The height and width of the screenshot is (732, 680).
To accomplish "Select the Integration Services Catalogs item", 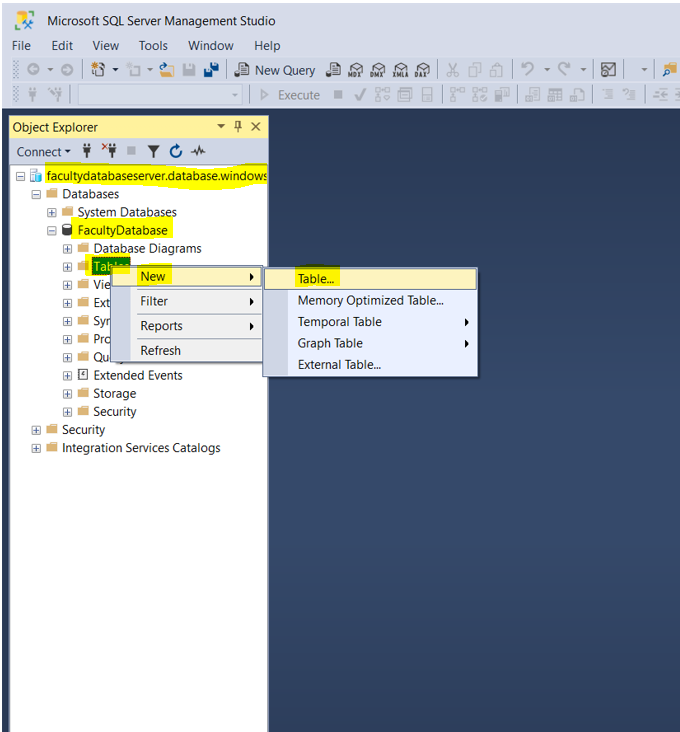I will 141,448.
